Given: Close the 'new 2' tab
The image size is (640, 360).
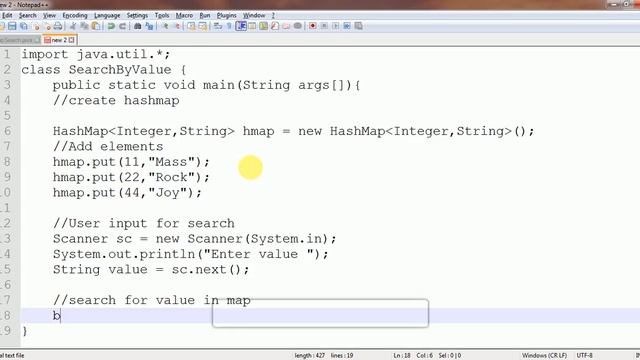Looking at the screenshot, I should pos(72,40).
